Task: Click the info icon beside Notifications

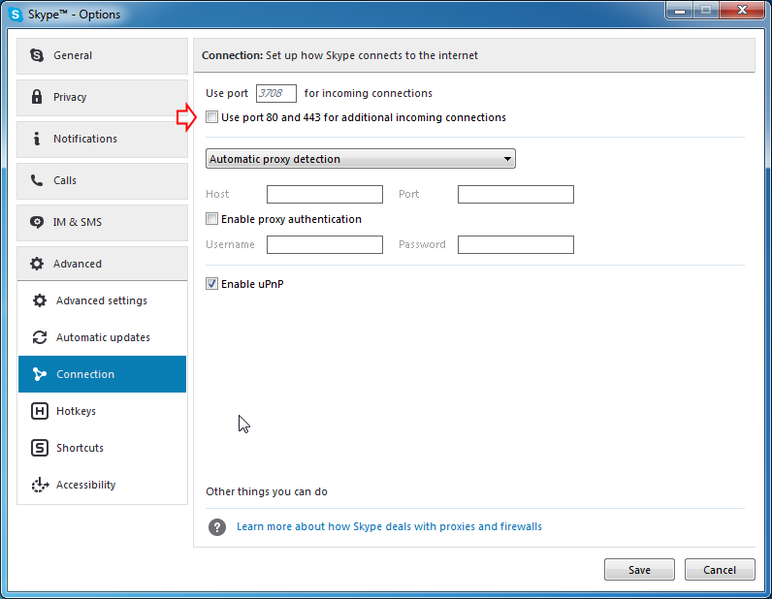Action: click(x=37, y=139)
